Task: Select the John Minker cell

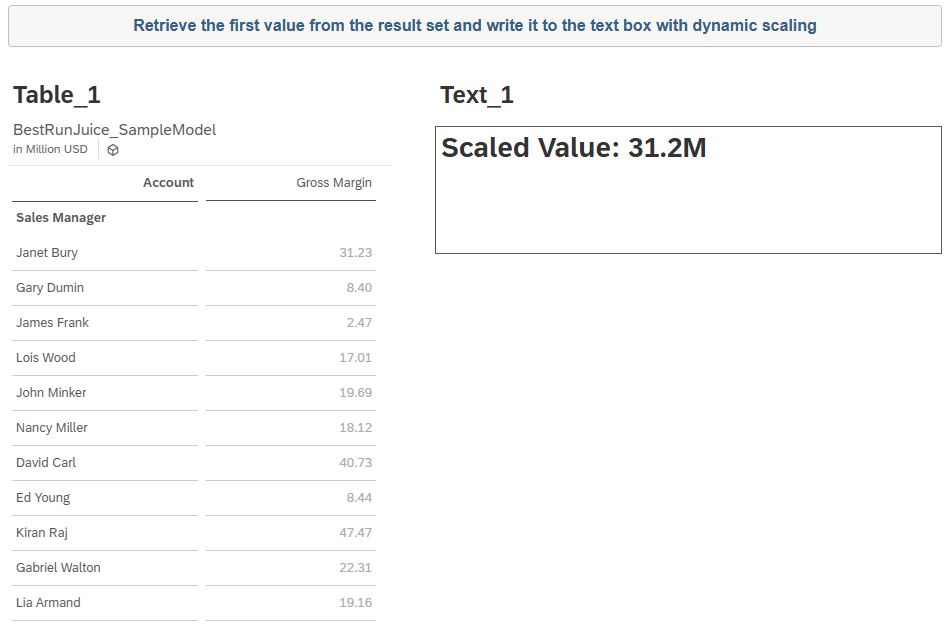Action: coord(51,393)
